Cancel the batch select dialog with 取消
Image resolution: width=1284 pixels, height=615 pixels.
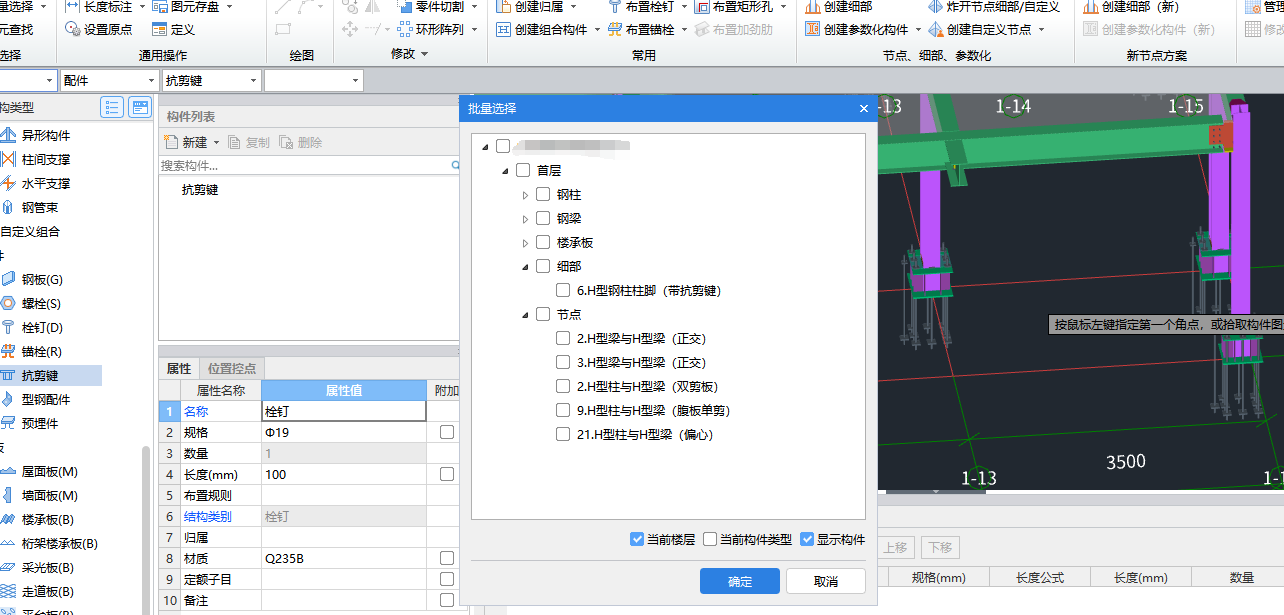[x=826, y=581]
